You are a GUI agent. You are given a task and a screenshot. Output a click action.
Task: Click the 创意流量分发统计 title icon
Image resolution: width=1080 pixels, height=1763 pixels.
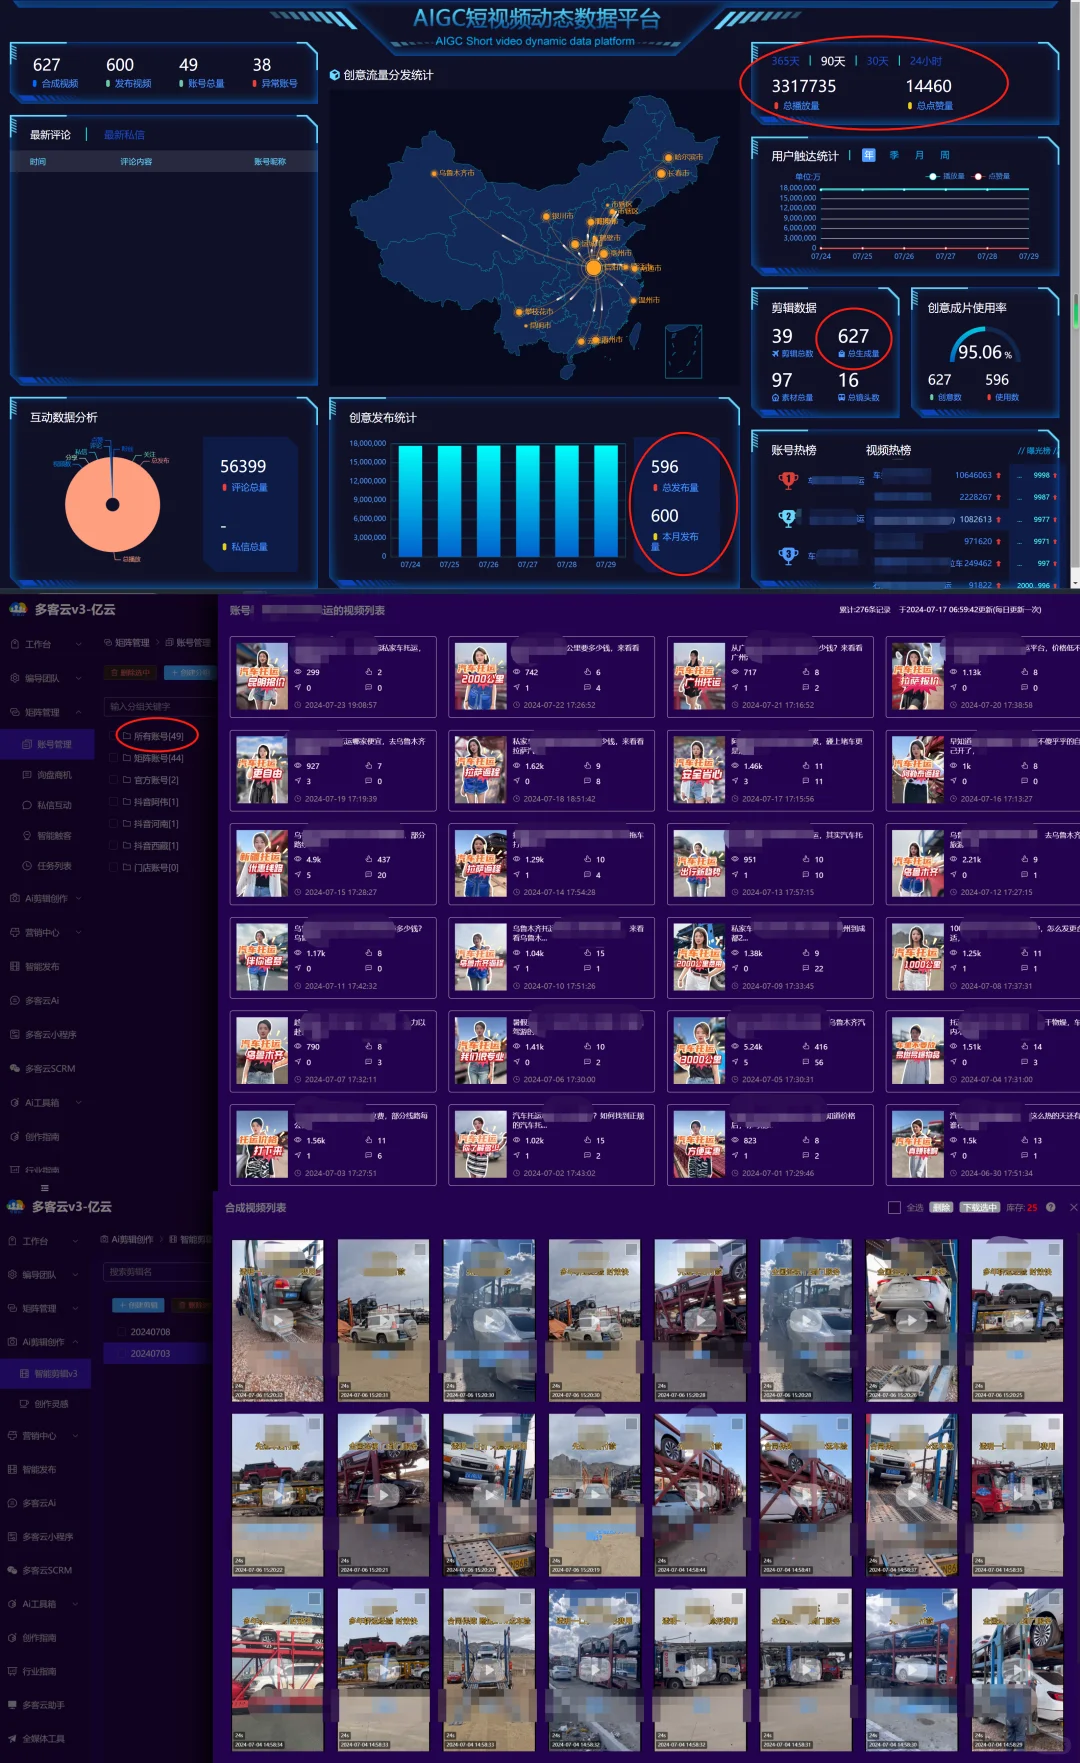coord(335,75)
